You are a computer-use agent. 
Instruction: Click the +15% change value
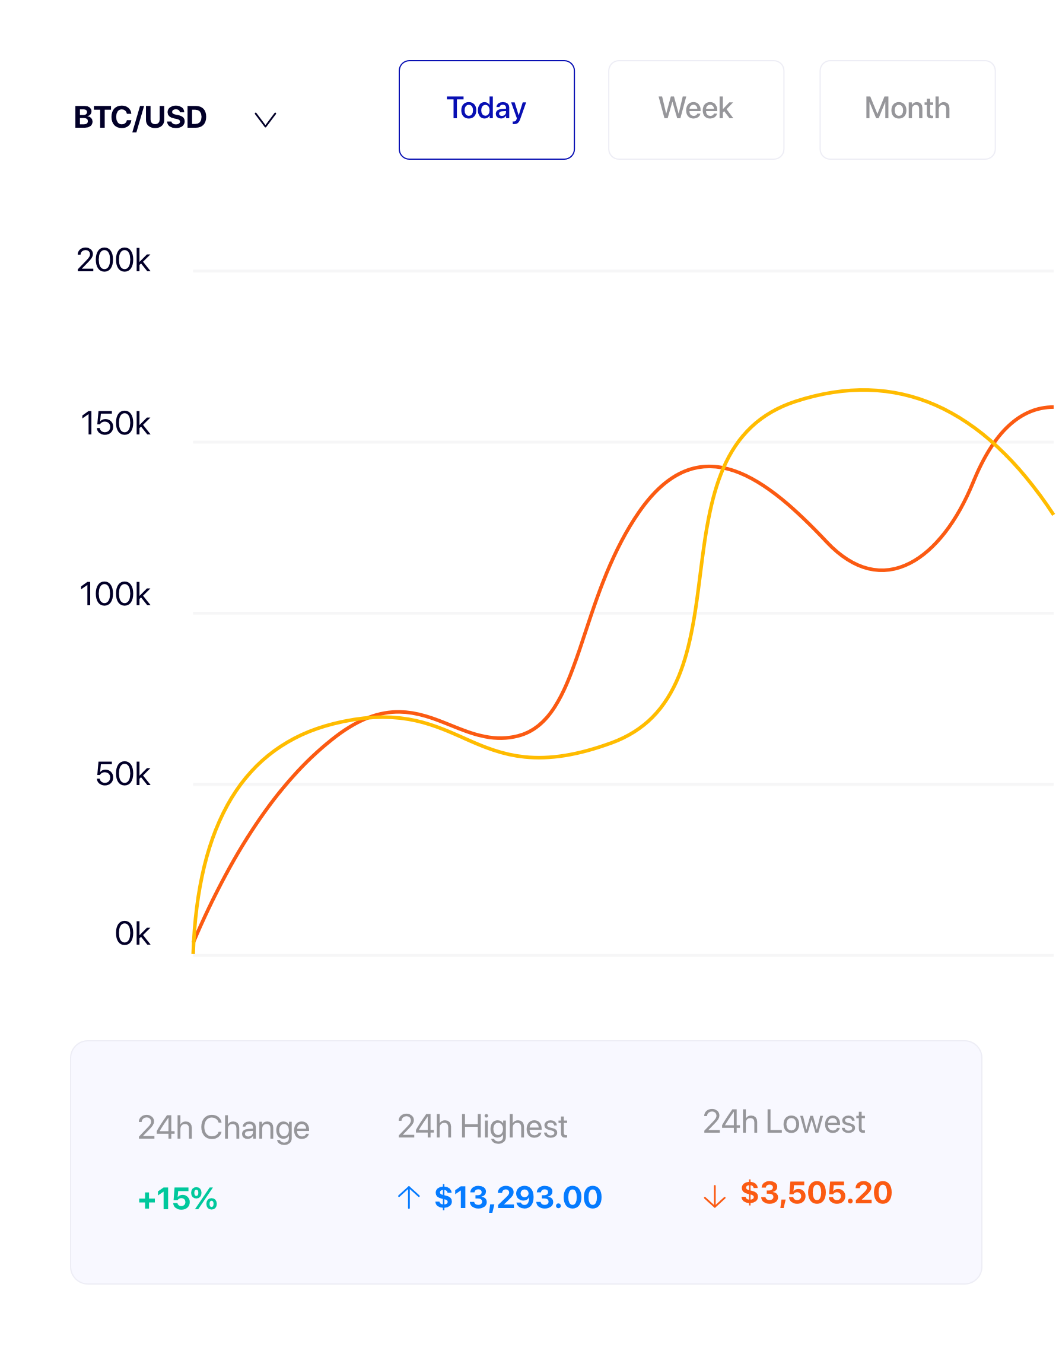[x=178, y=1199]
